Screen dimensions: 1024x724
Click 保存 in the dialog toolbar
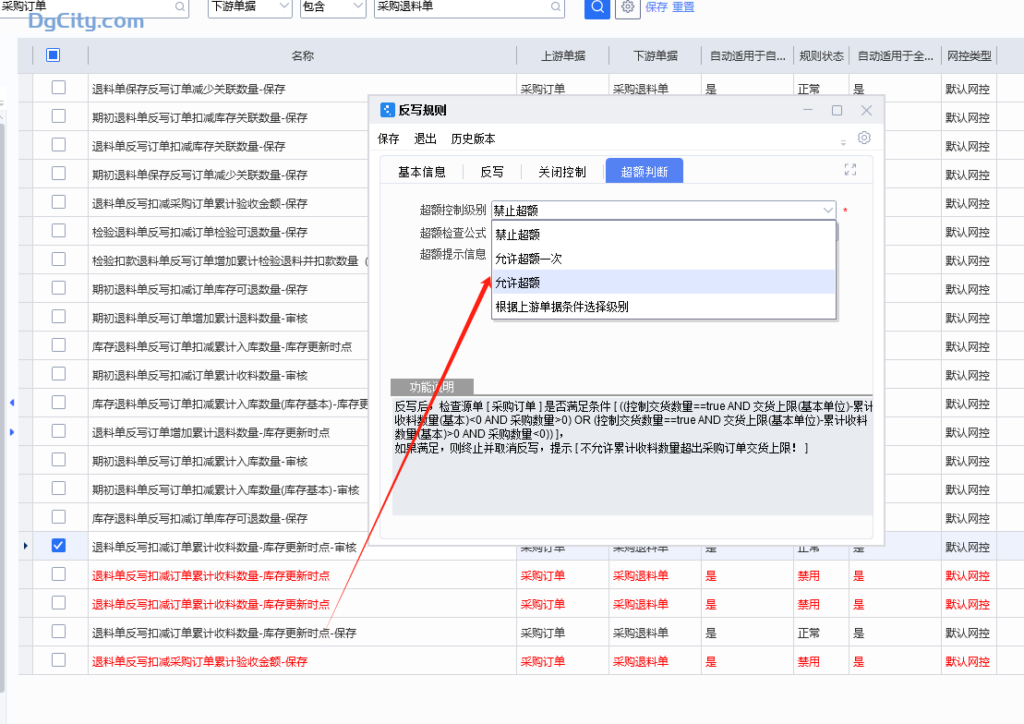coord(388,139)
